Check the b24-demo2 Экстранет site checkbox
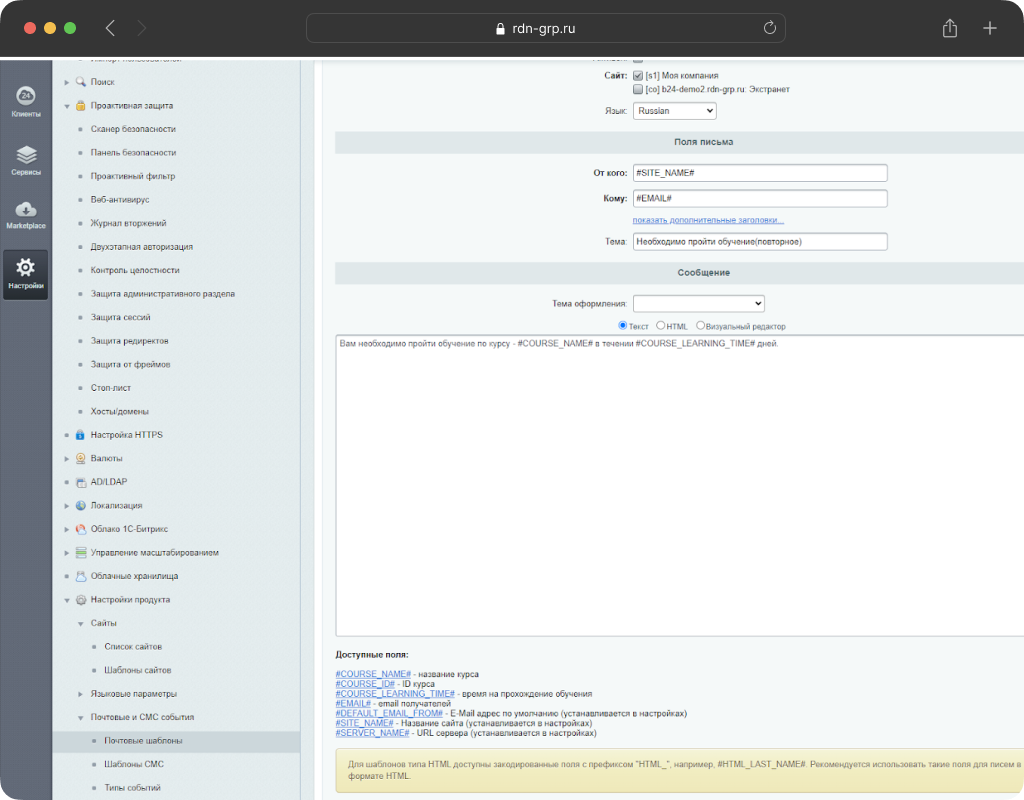Screen dimensions: 1024x800 [638, 89]
